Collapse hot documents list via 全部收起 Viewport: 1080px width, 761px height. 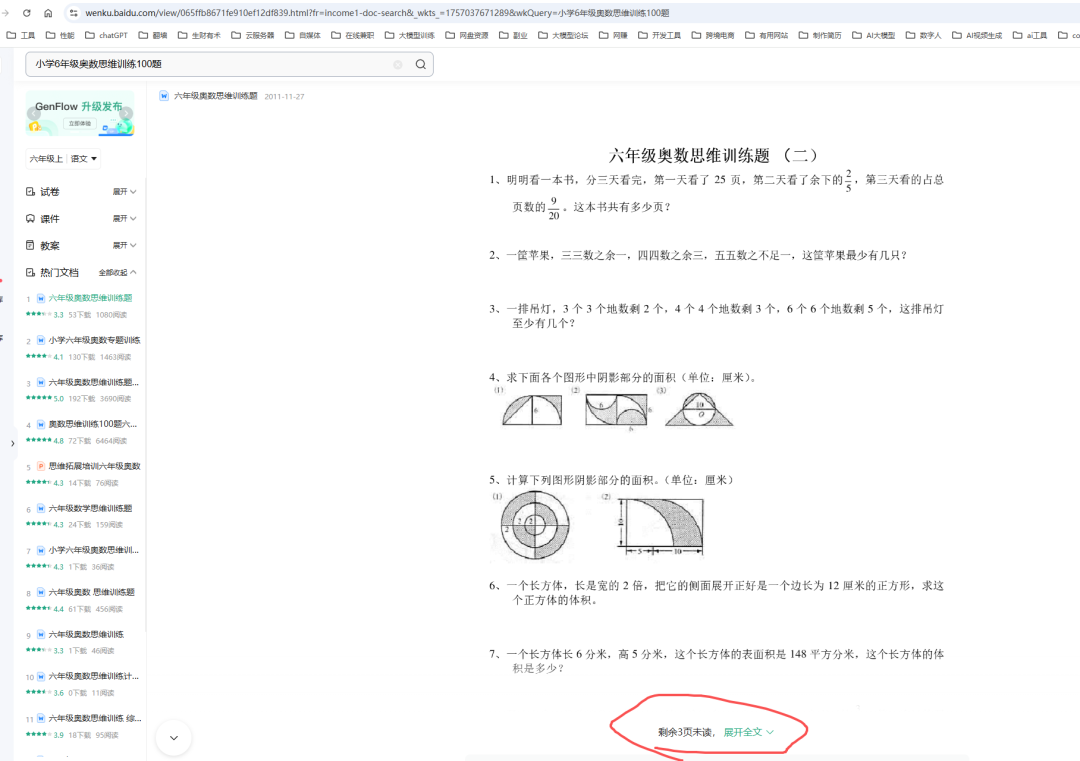coord(113,272)
